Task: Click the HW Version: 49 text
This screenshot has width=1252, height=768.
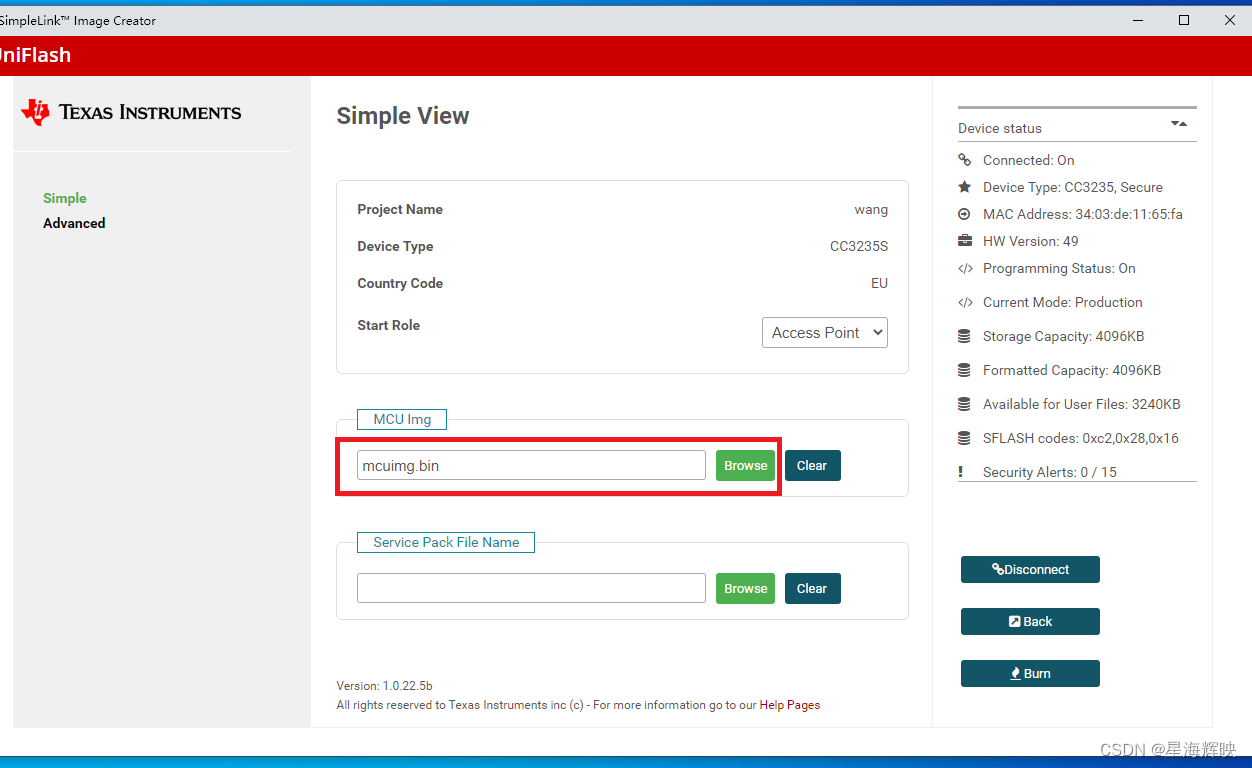Action: click(x=1031, y=241)
